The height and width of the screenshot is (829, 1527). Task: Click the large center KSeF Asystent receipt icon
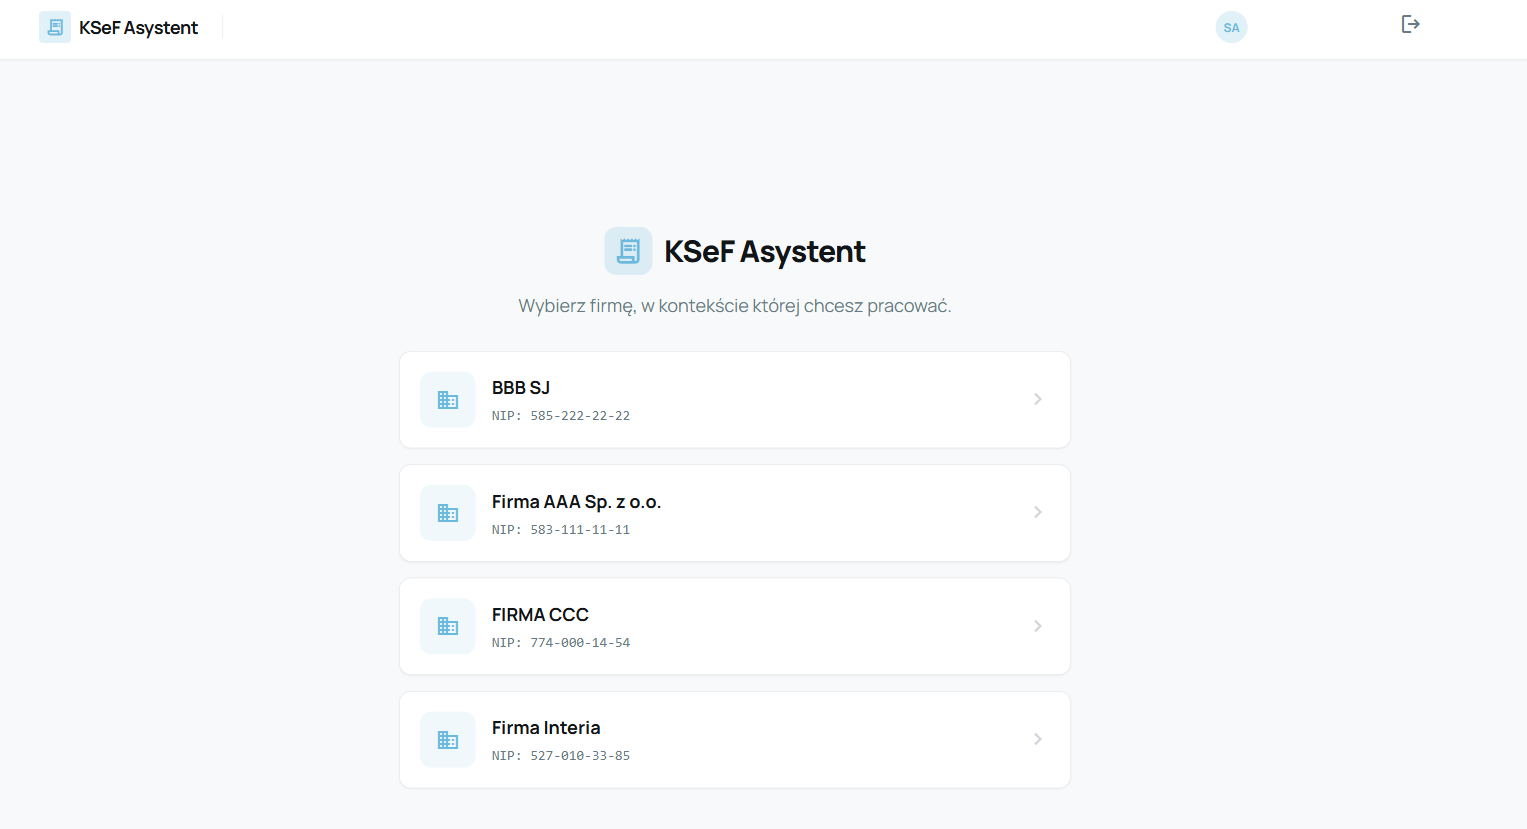point(628,251)
